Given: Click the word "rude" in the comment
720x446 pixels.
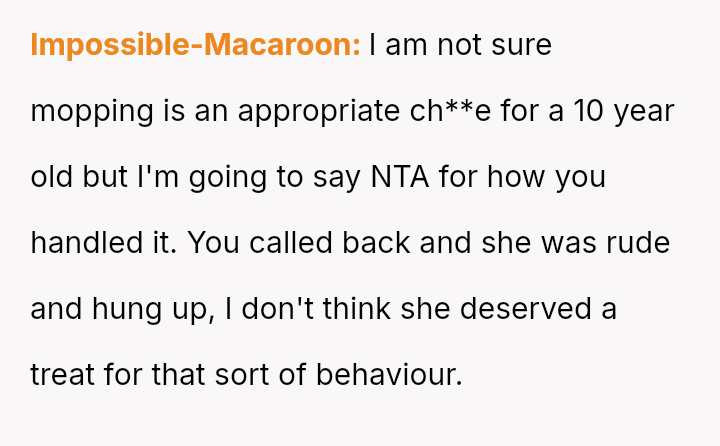Looking at the screenshot, I should tap(638, 243).
